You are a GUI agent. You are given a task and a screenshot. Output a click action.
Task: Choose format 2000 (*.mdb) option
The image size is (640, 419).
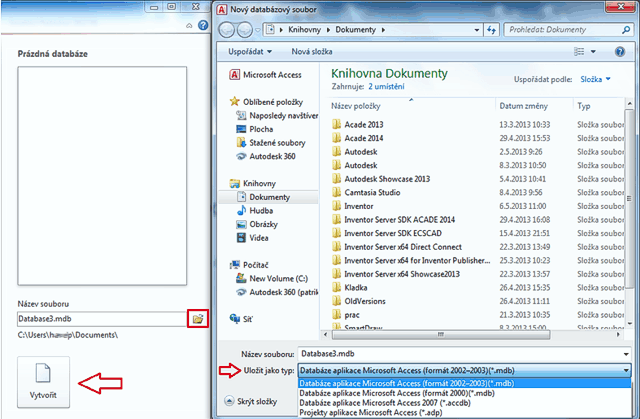pyautogui.click(x=464, y=393)
